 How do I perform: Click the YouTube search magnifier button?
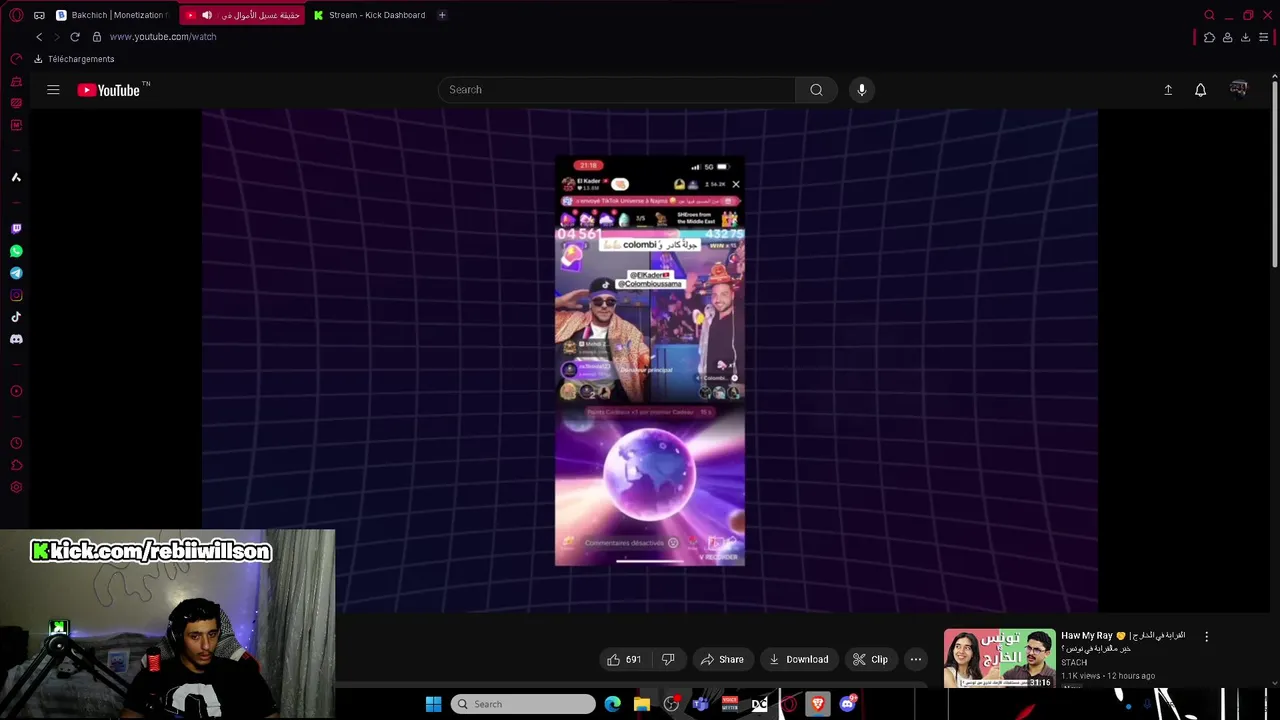[x=817, y=90]
